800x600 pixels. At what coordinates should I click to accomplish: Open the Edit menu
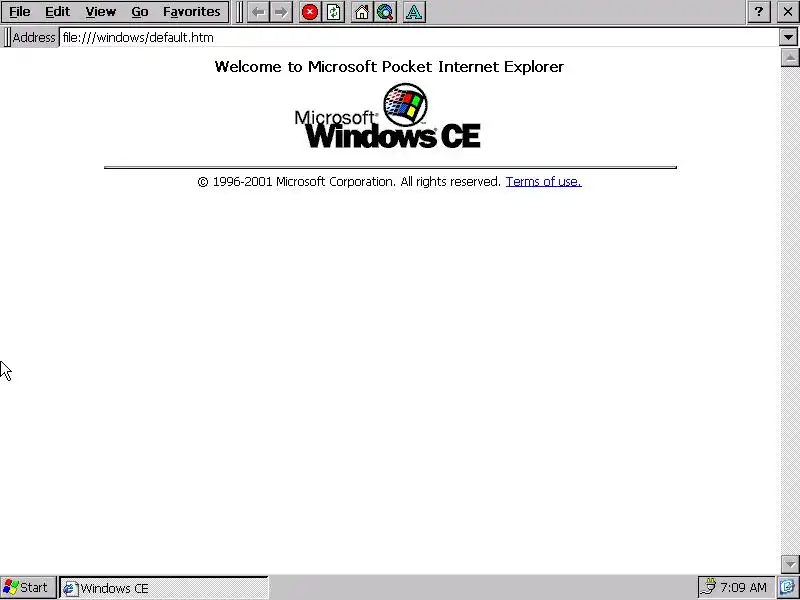57,12
